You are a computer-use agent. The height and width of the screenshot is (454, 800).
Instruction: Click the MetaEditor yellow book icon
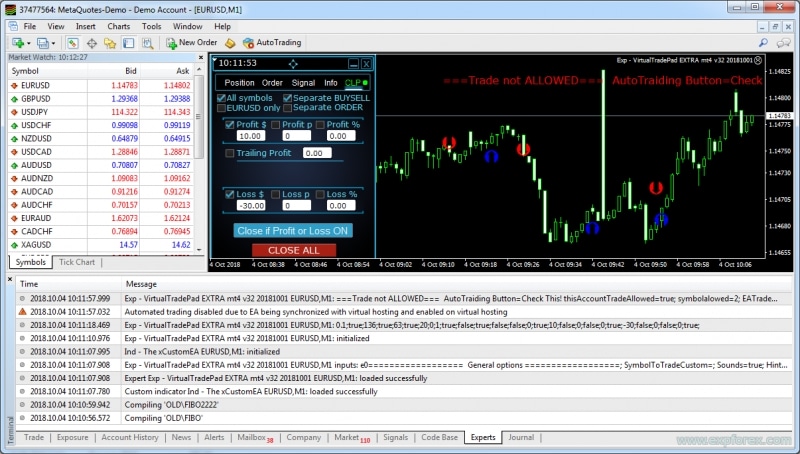tap(230, 43)
